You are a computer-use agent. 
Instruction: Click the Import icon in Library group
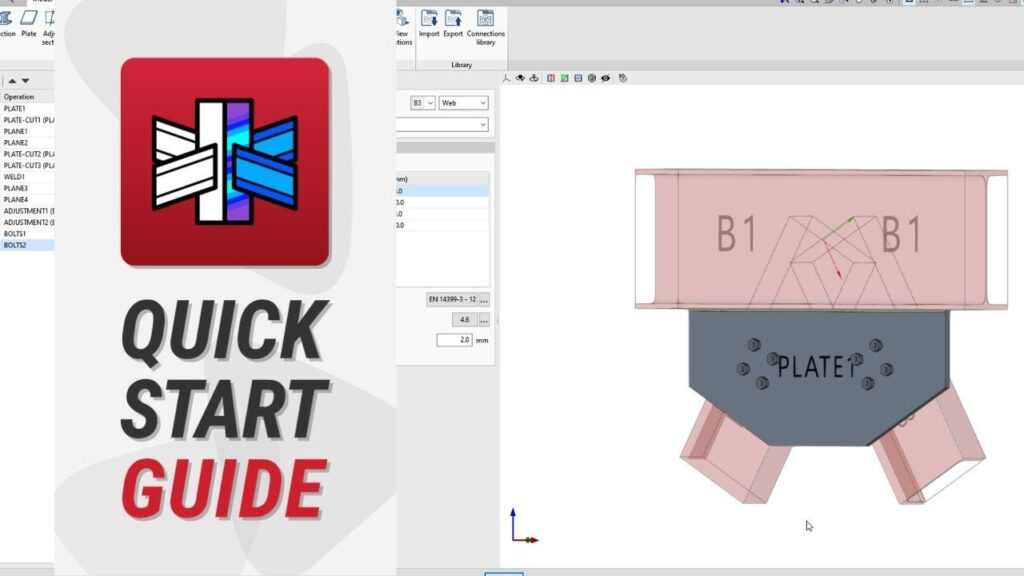(x=429, y=24)
